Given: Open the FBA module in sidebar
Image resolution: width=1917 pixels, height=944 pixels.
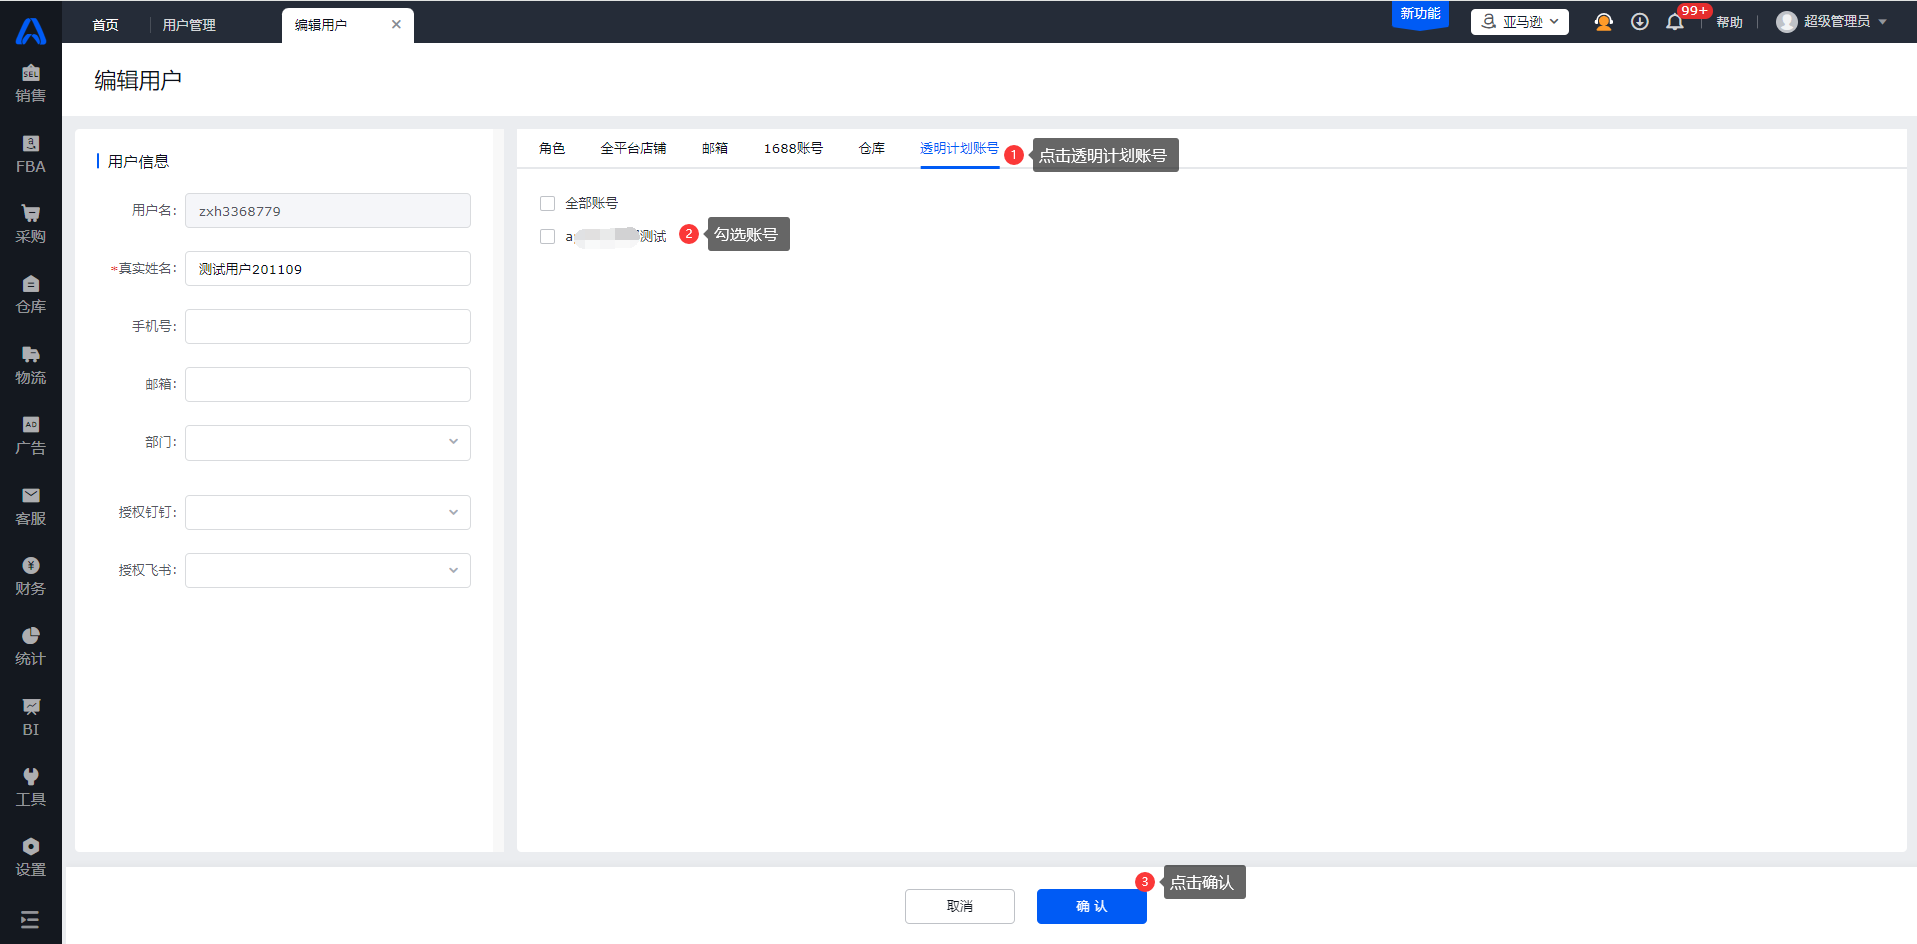Looking at the screenshot, I should 30,154.
